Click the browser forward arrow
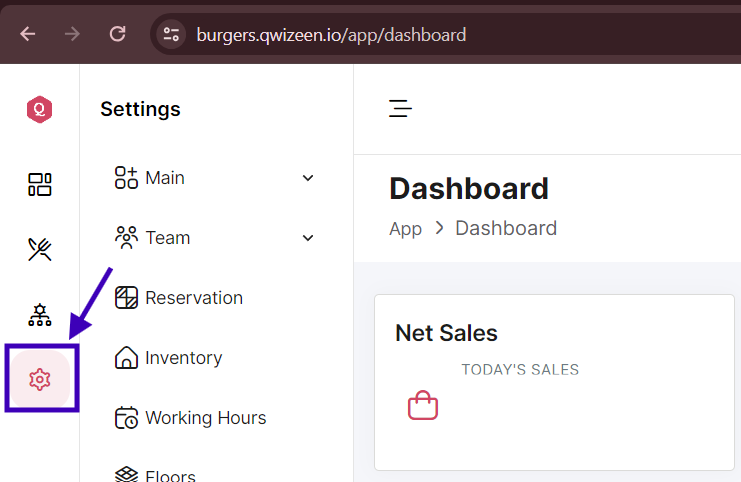 pyautogui.click(x=72, y=34)
